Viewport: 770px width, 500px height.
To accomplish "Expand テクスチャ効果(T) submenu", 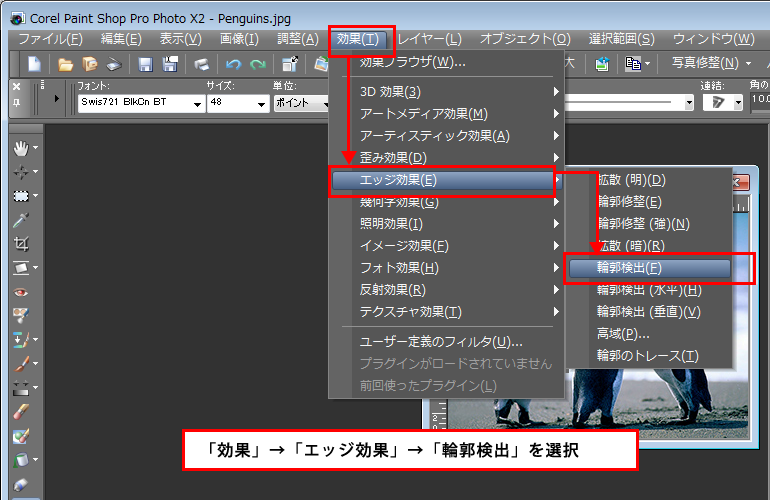I will (x=447, y=312).
